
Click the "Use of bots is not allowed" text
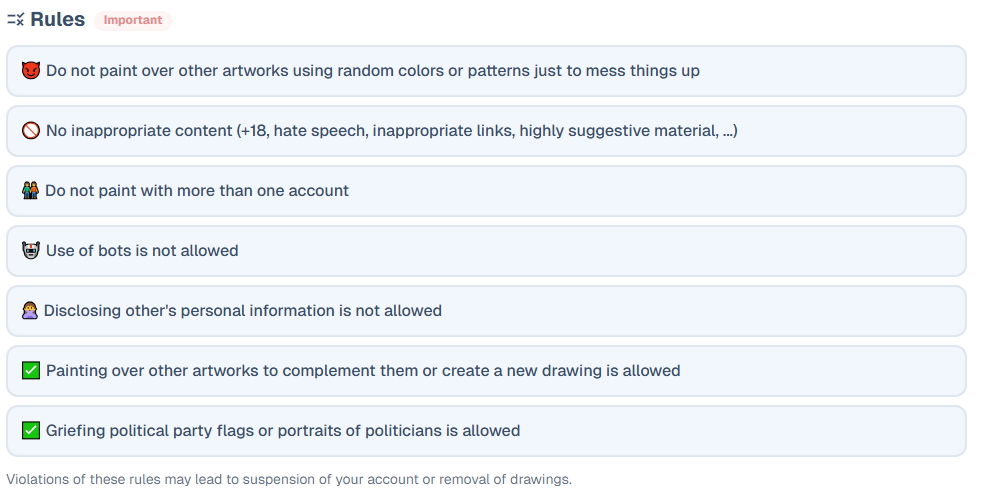(x=142, y=251)
